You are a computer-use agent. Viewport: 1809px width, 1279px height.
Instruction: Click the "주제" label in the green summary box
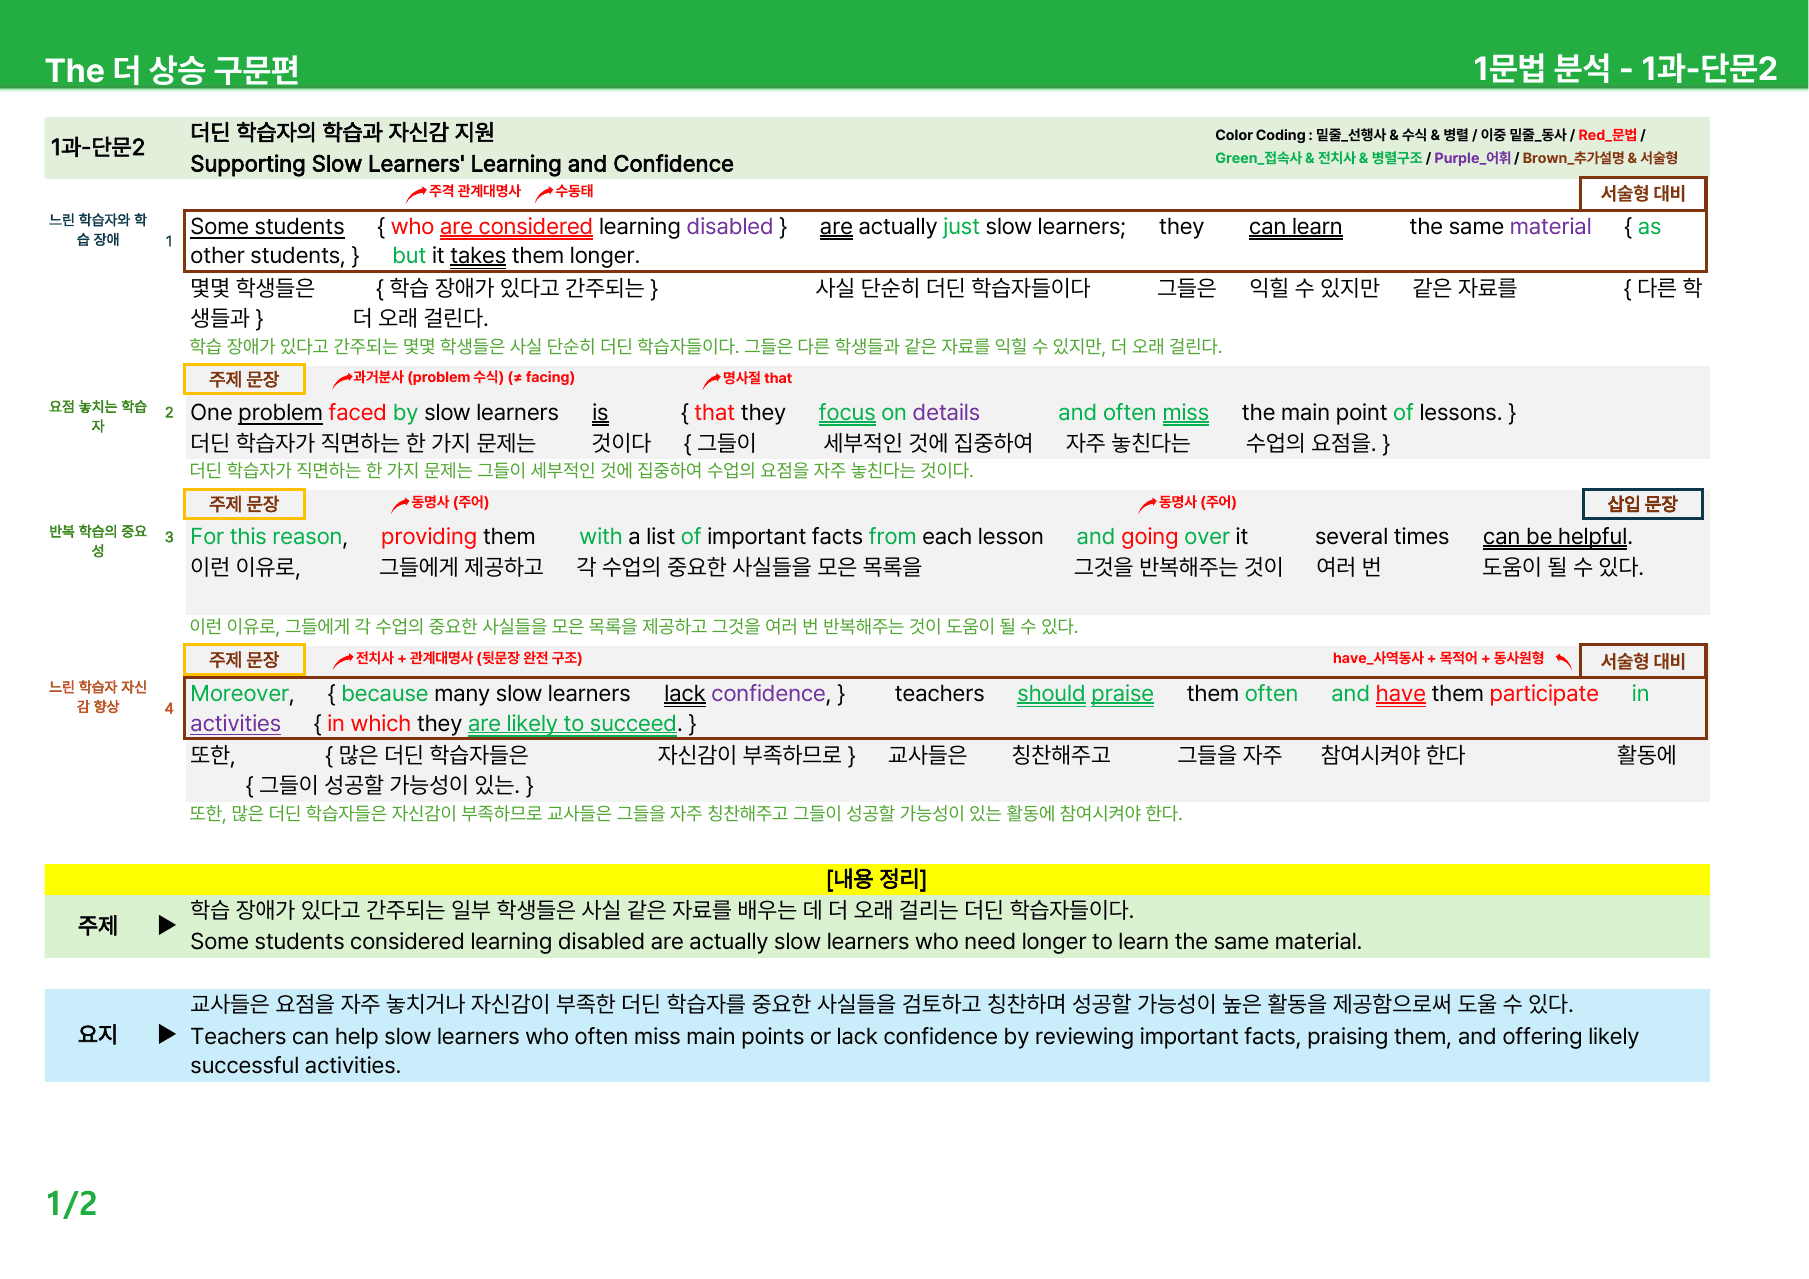(98, 926)
